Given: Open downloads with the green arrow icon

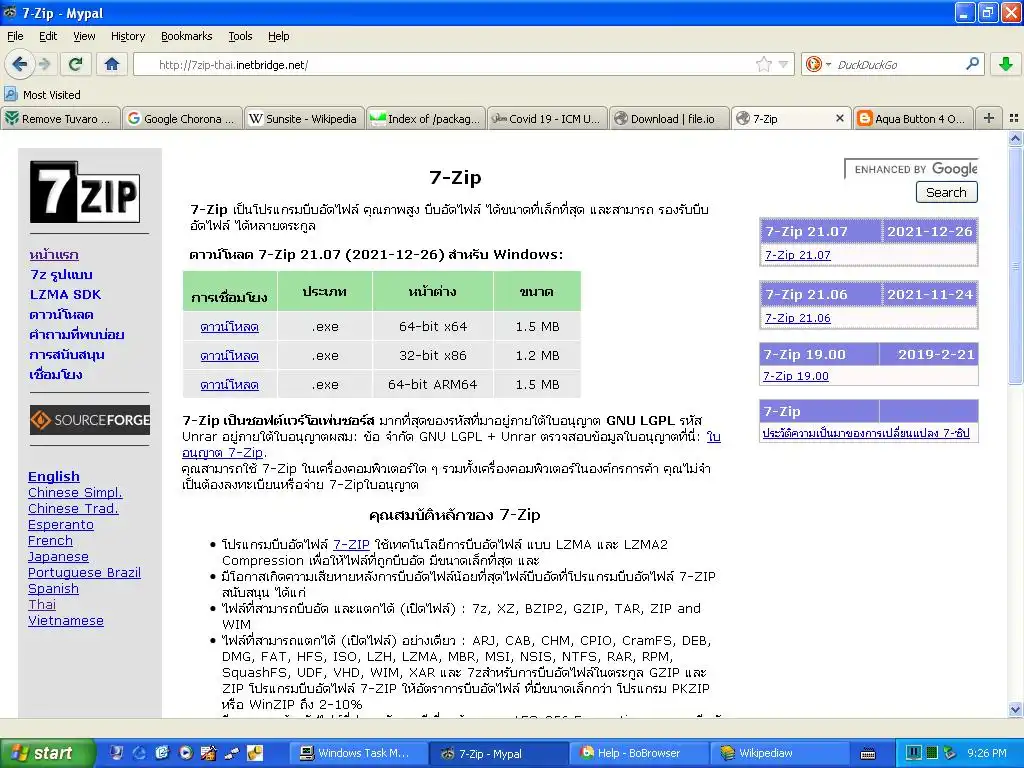Looking at the screenshot, I should coord(1006,64).
